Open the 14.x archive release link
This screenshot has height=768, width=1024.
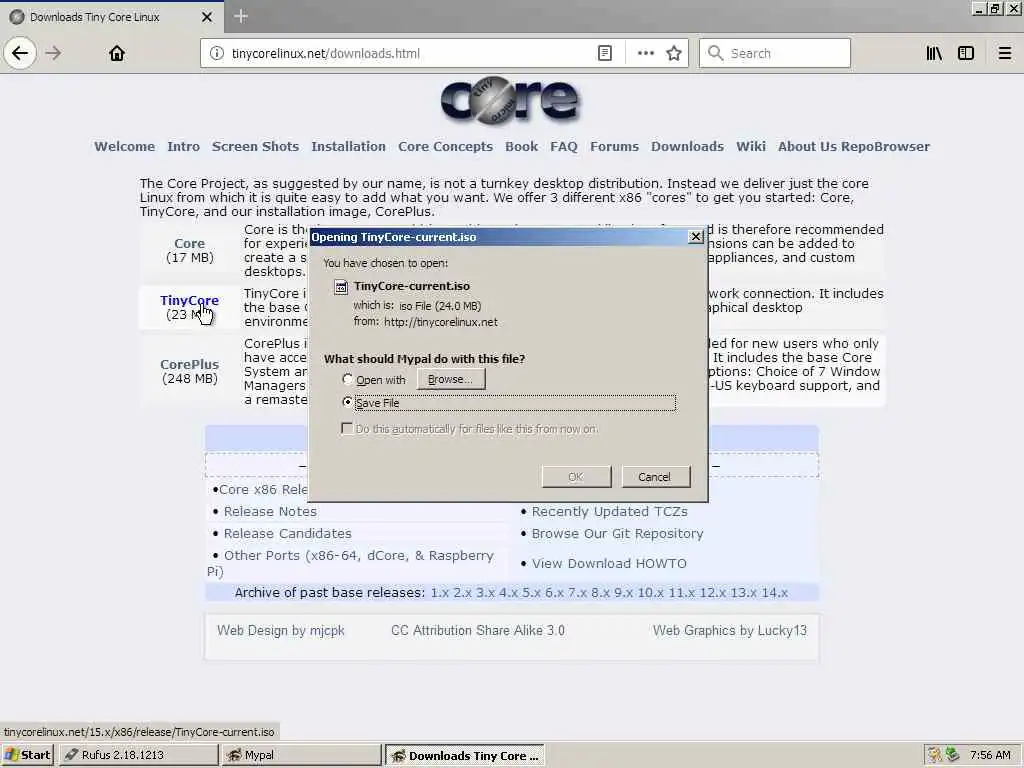tap(775, 592)
